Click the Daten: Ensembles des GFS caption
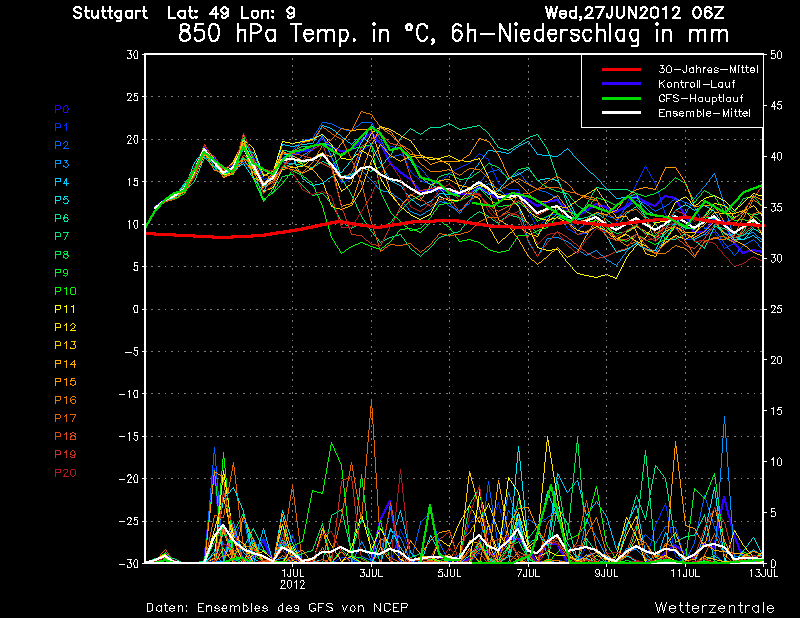Viewport: 800px width, 618px height. pos(277,608)
